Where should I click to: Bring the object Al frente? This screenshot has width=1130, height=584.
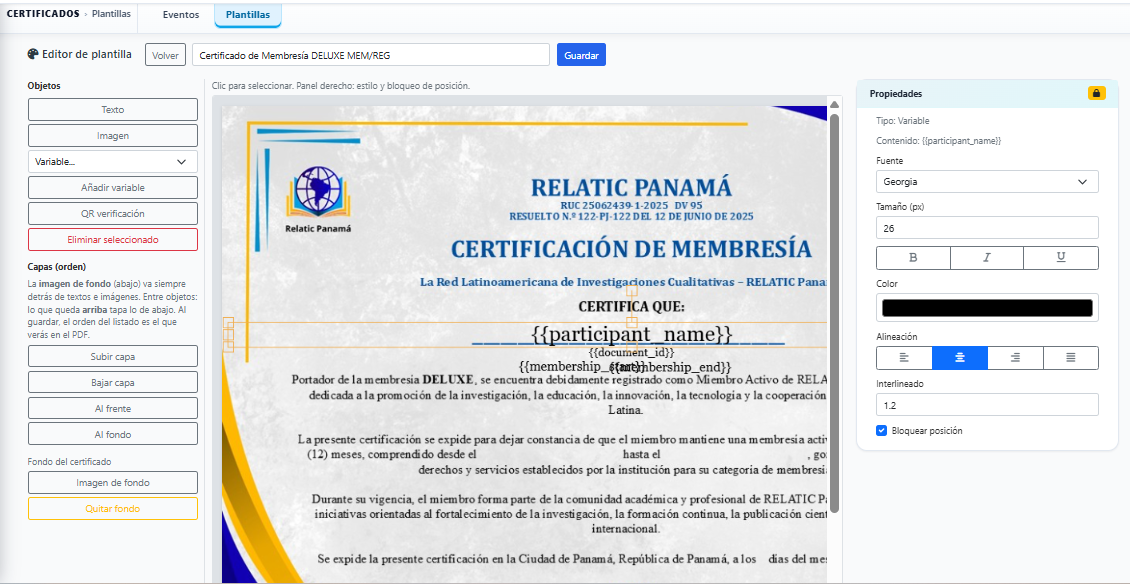point(112,408)
